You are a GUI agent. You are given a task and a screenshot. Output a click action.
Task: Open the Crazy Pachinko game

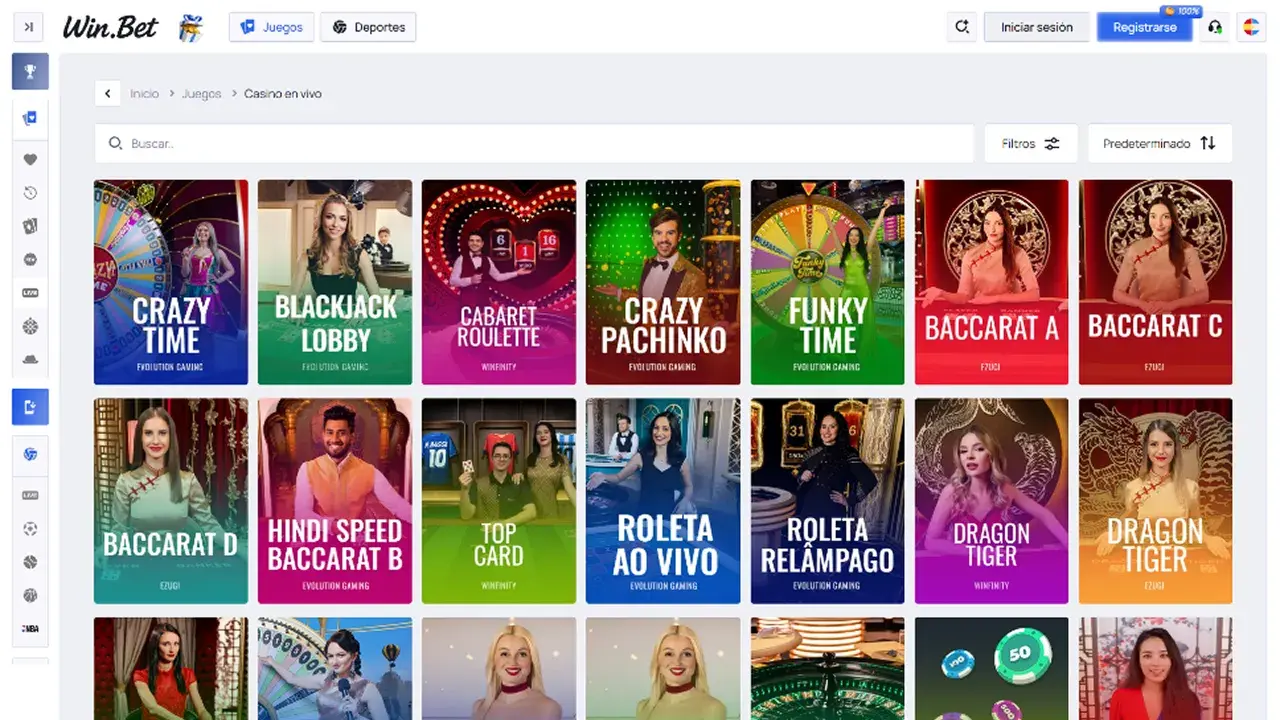(663, 282)
